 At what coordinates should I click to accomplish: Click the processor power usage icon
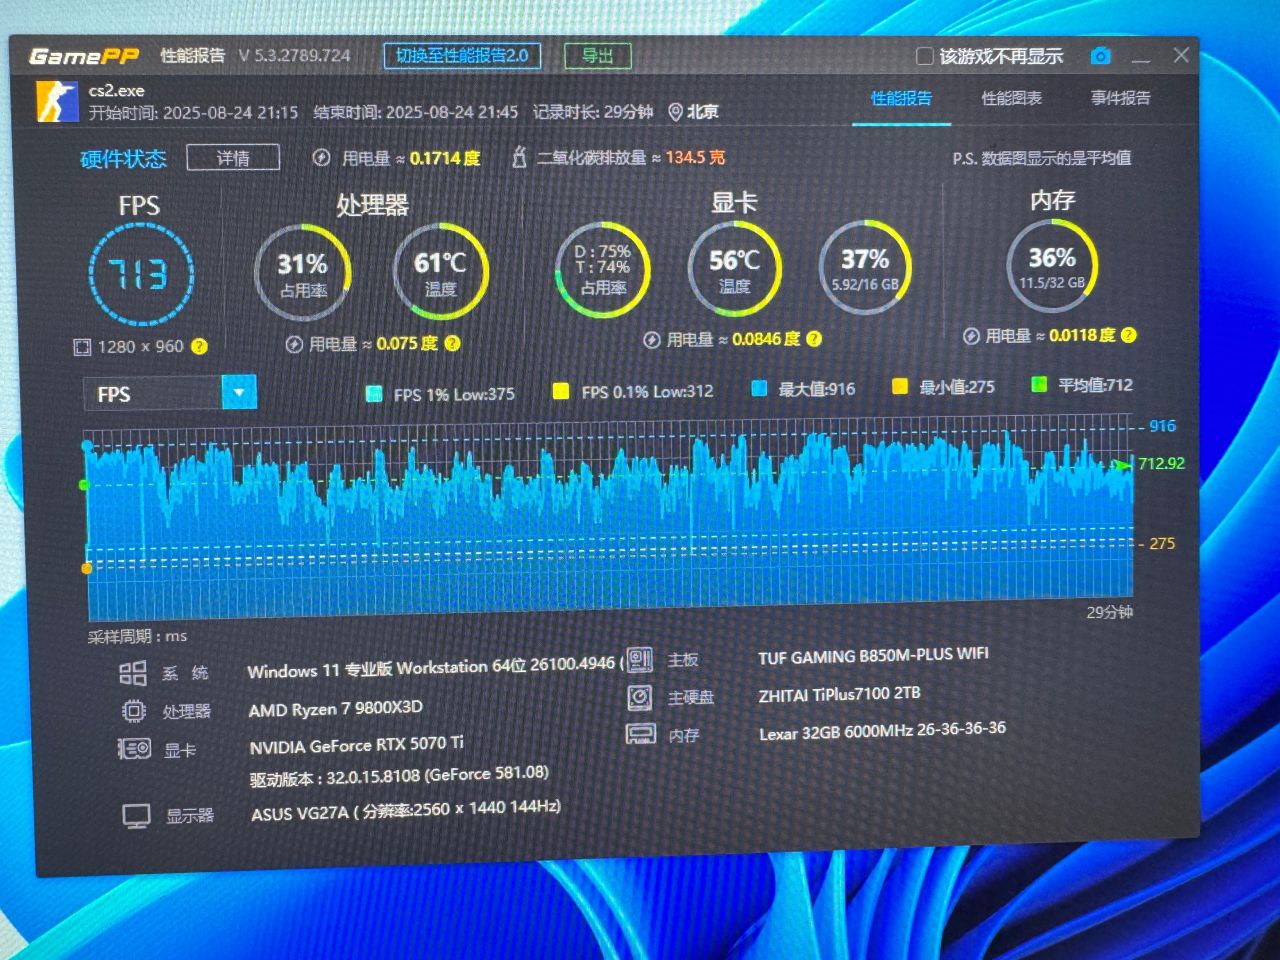(x=294, y=344)
